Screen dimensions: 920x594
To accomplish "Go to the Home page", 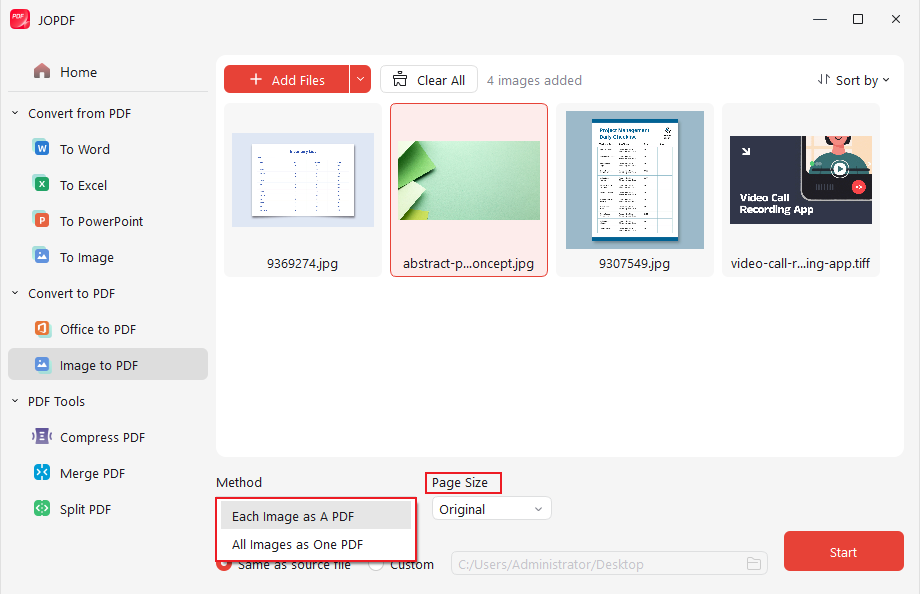I will click(78, 72).
